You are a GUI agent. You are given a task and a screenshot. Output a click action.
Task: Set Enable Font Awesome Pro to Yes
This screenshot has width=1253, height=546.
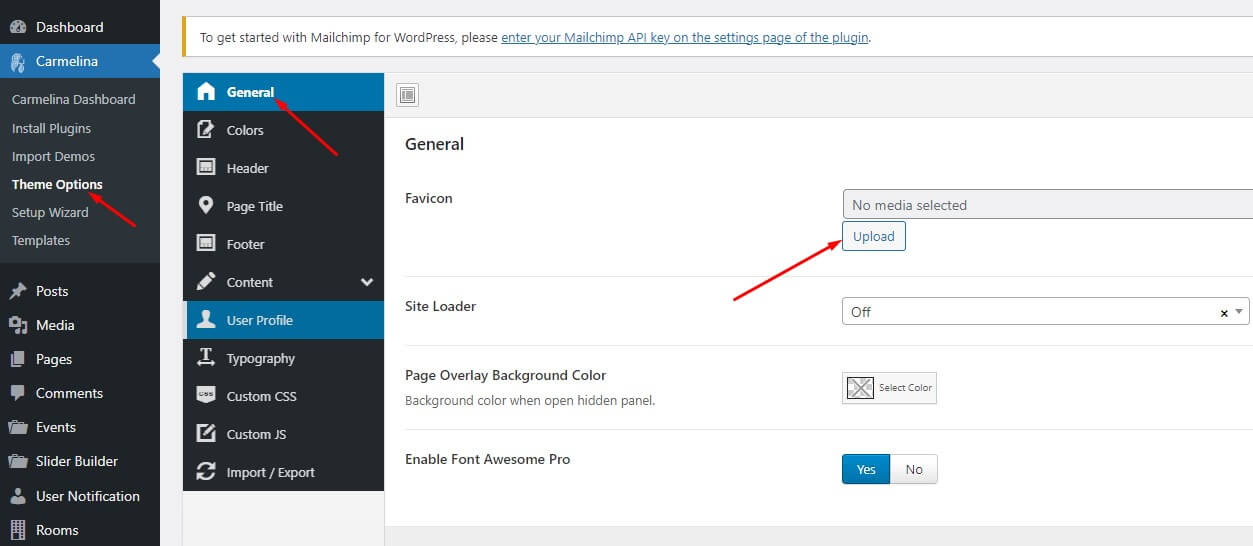[x=866, y=469]
